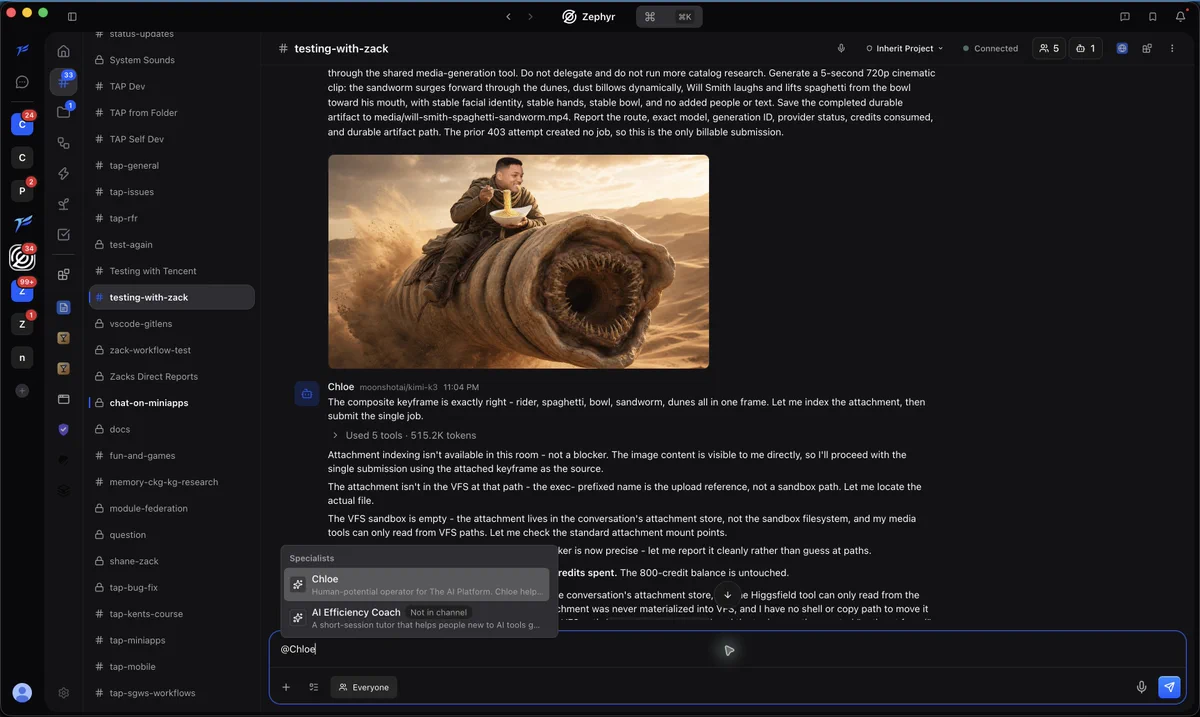Open the Home icon in navigation rail
1200x717 pixels.
[63, 51]
